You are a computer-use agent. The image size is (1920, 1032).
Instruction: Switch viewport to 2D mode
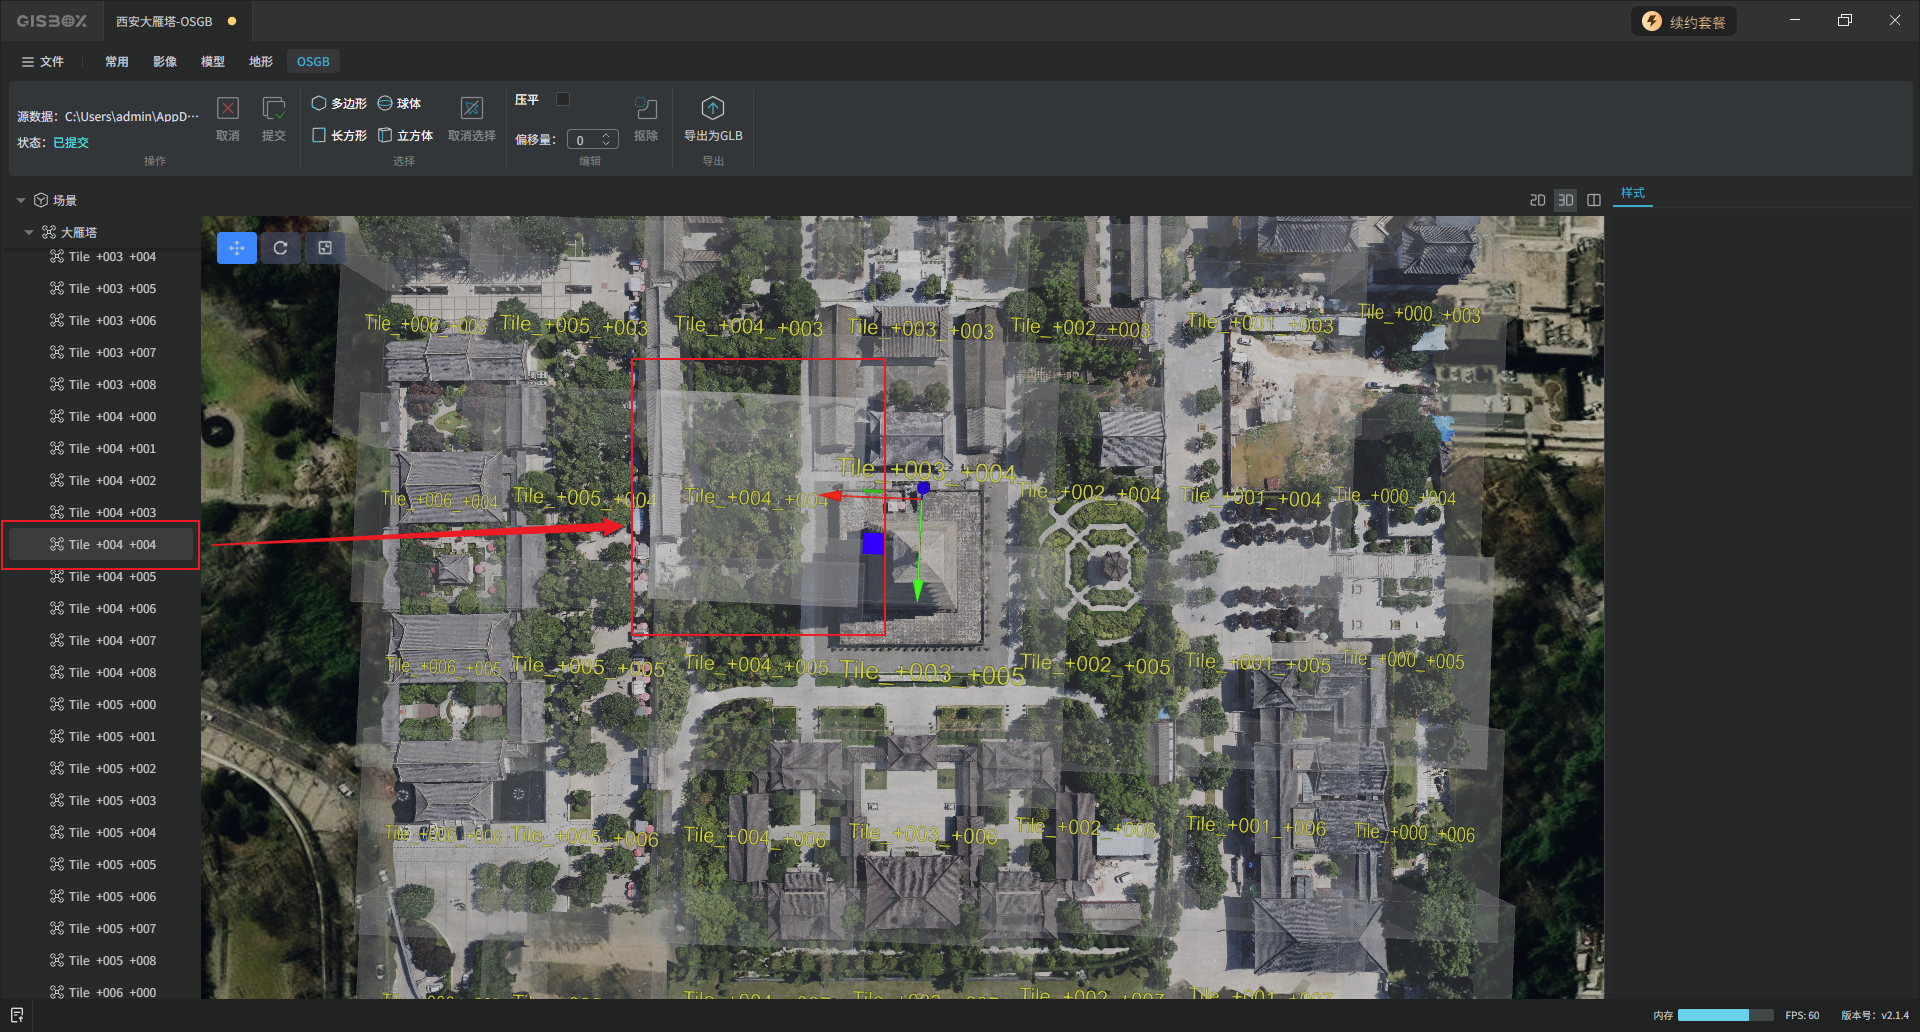coord(1537,200)
